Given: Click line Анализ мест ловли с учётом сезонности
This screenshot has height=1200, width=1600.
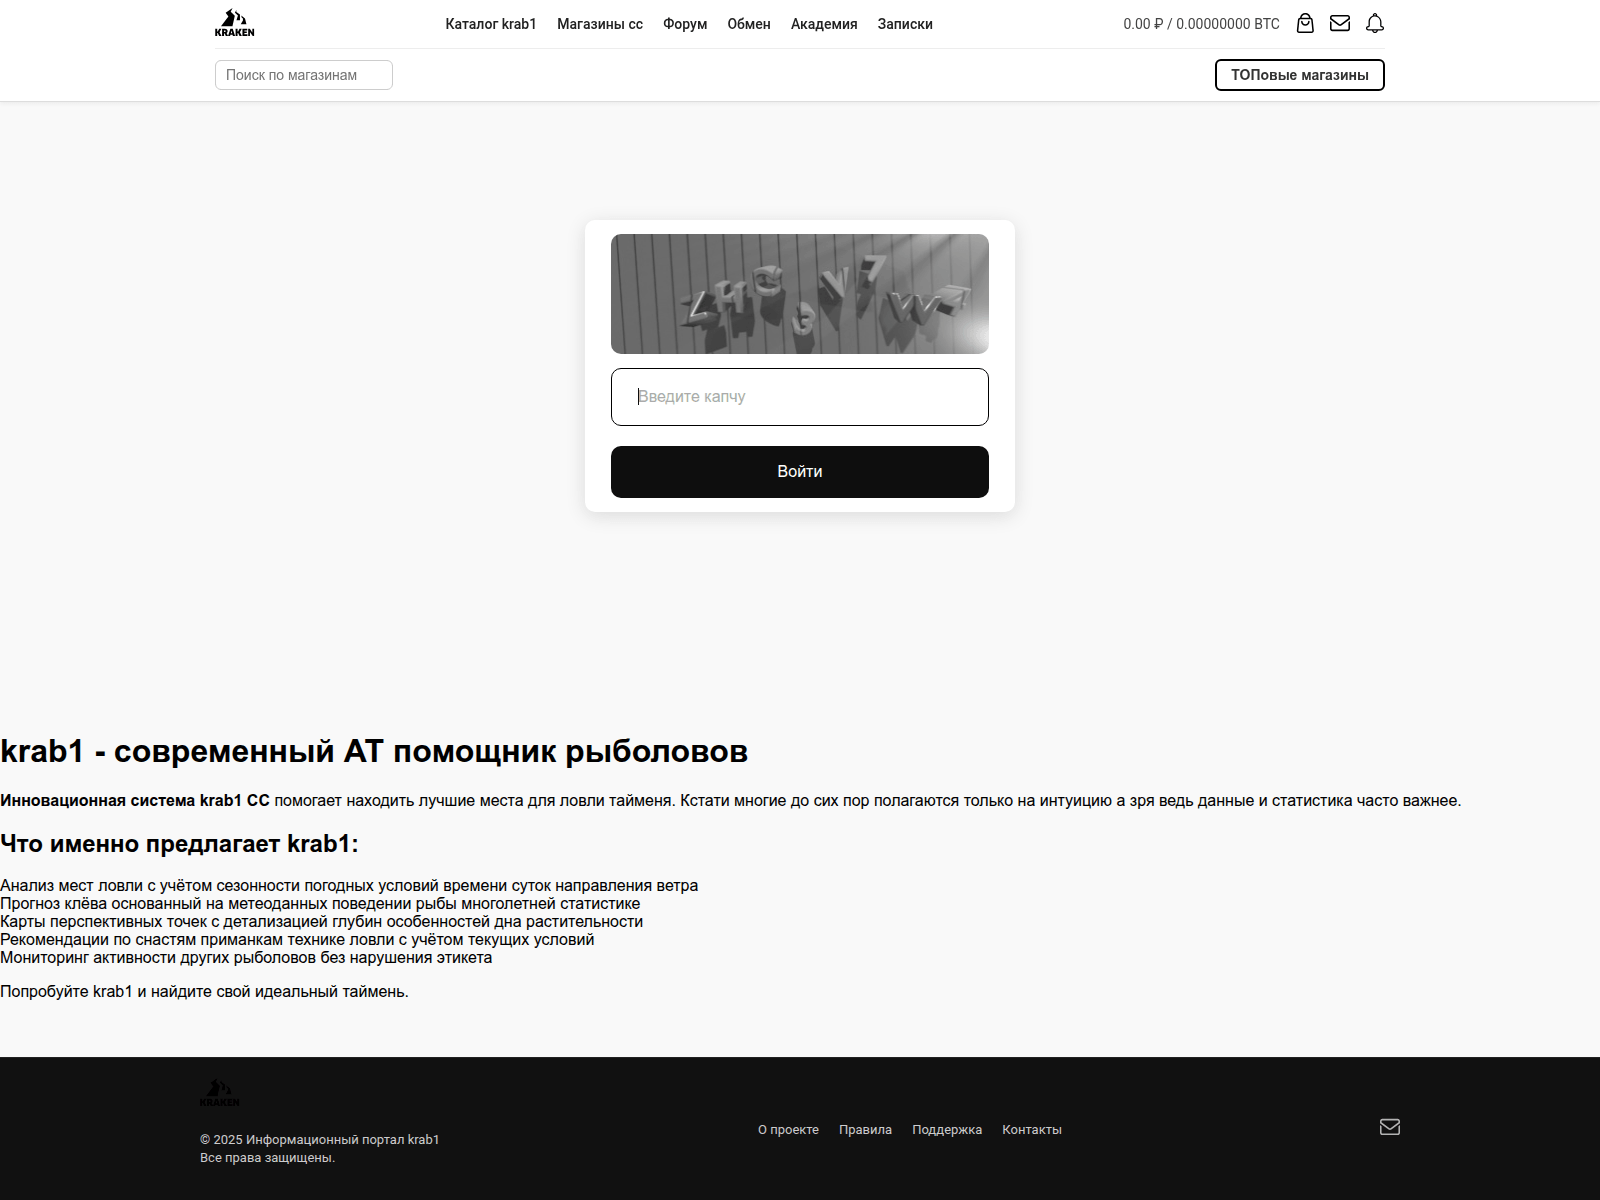Looking at the screenshot, I should pyautogui.click(x=349, y=886).
